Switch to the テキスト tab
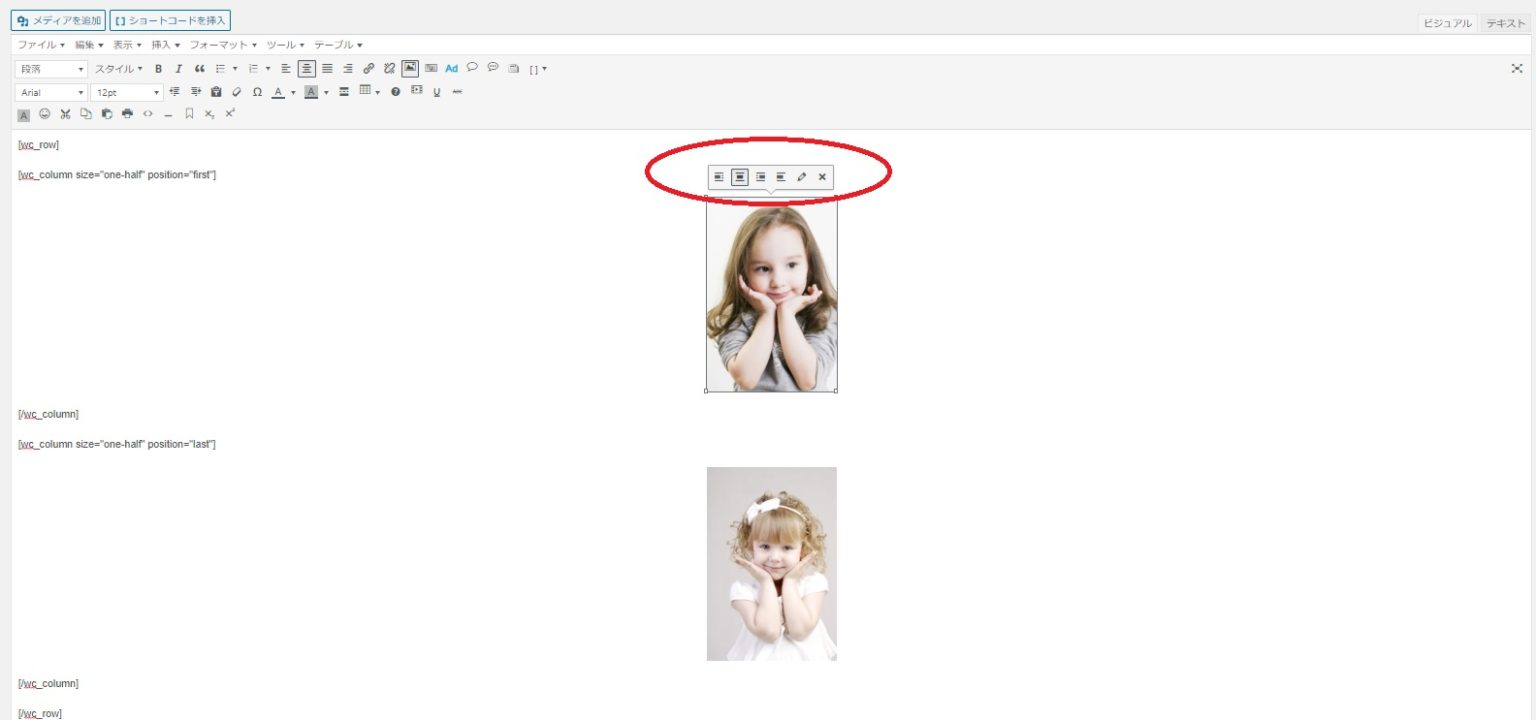The height and width of the screenshot is (720, 1536). click(x=1505, y=23)
